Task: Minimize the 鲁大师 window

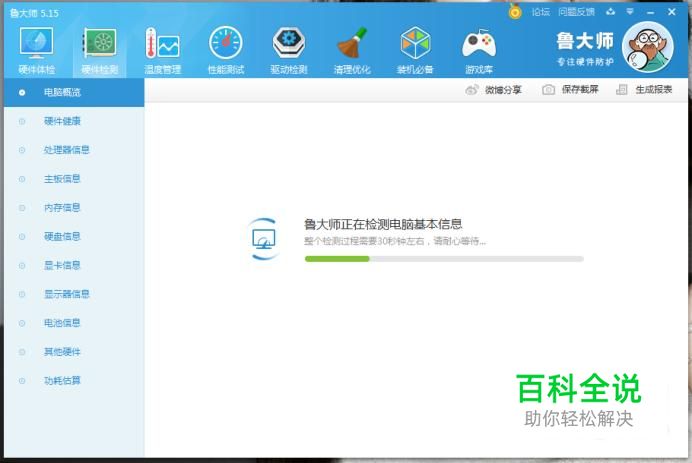Action: coord(651,12)
